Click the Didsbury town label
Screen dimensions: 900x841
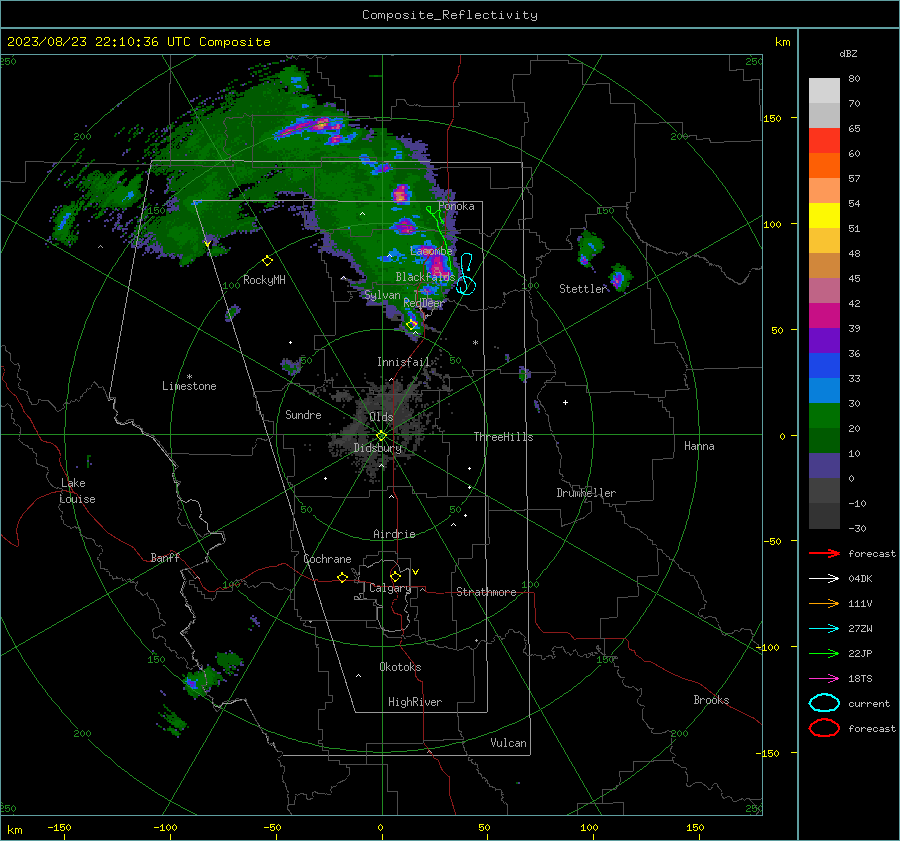click(377, 448)
